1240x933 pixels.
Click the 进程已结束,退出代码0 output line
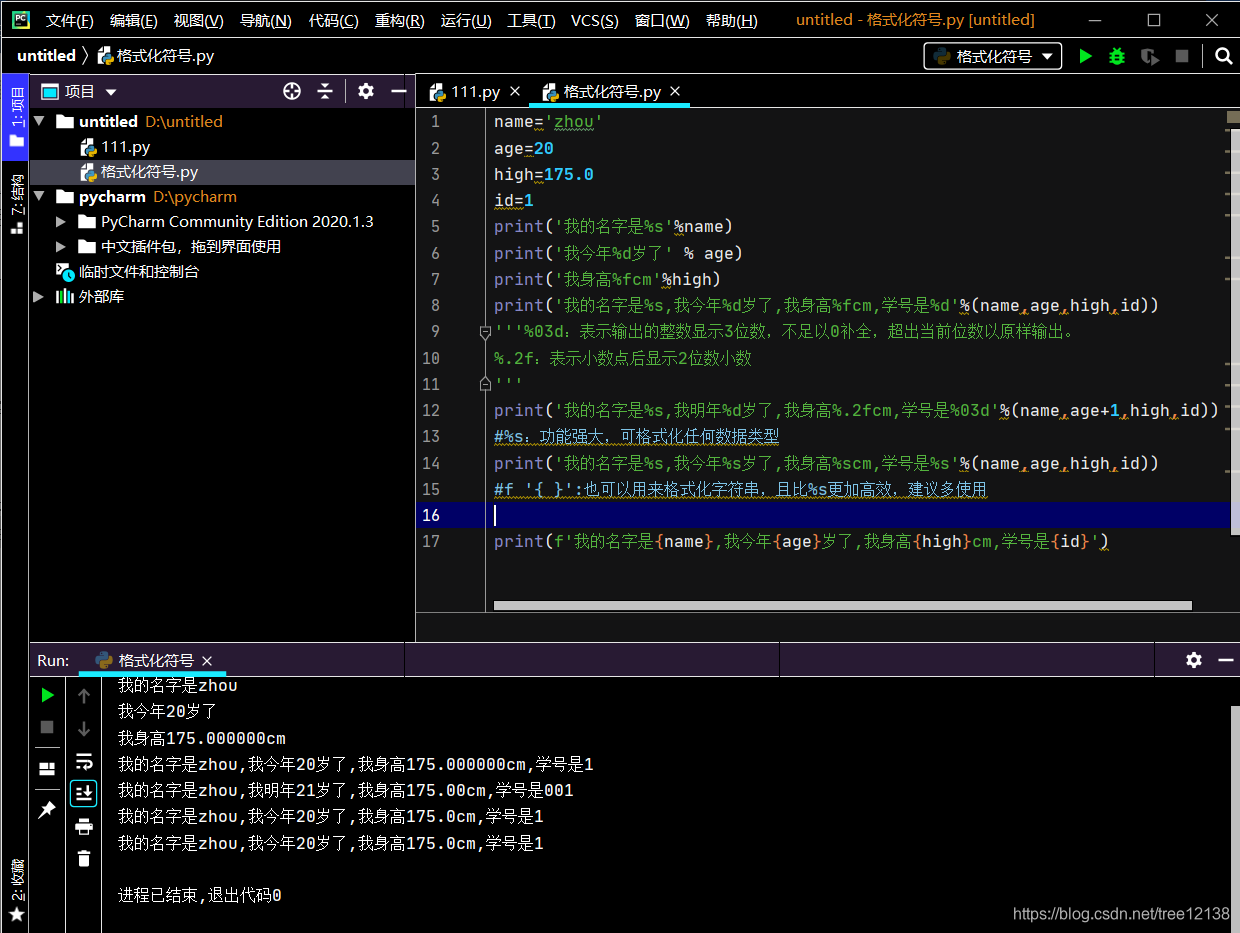click(199, 895)
